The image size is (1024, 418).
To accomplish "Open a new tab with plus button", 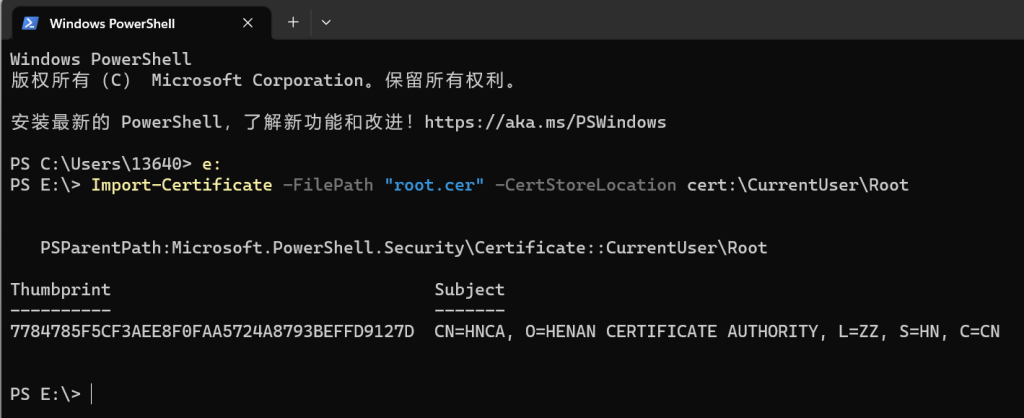I will [293, 22].
